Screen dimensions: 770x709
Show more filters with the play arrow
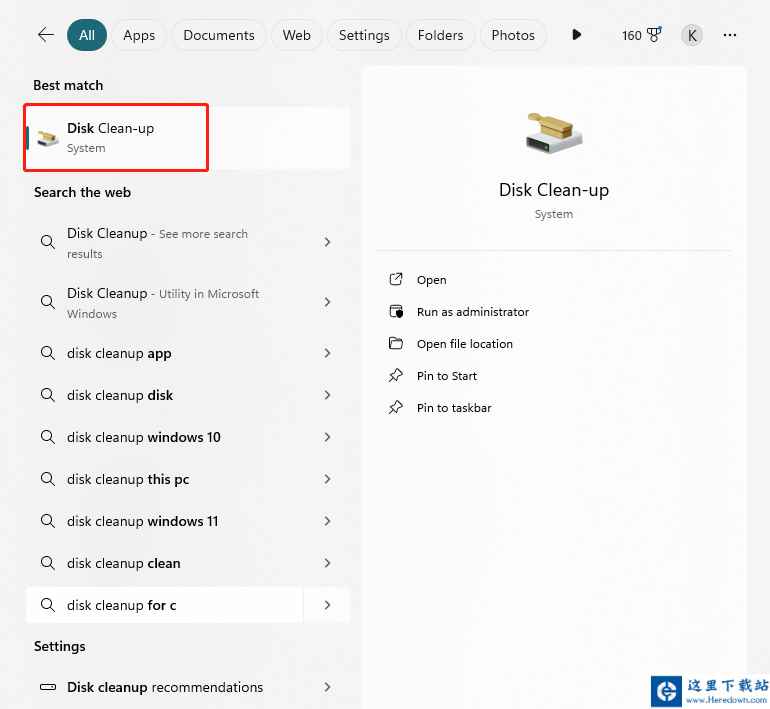577,35
